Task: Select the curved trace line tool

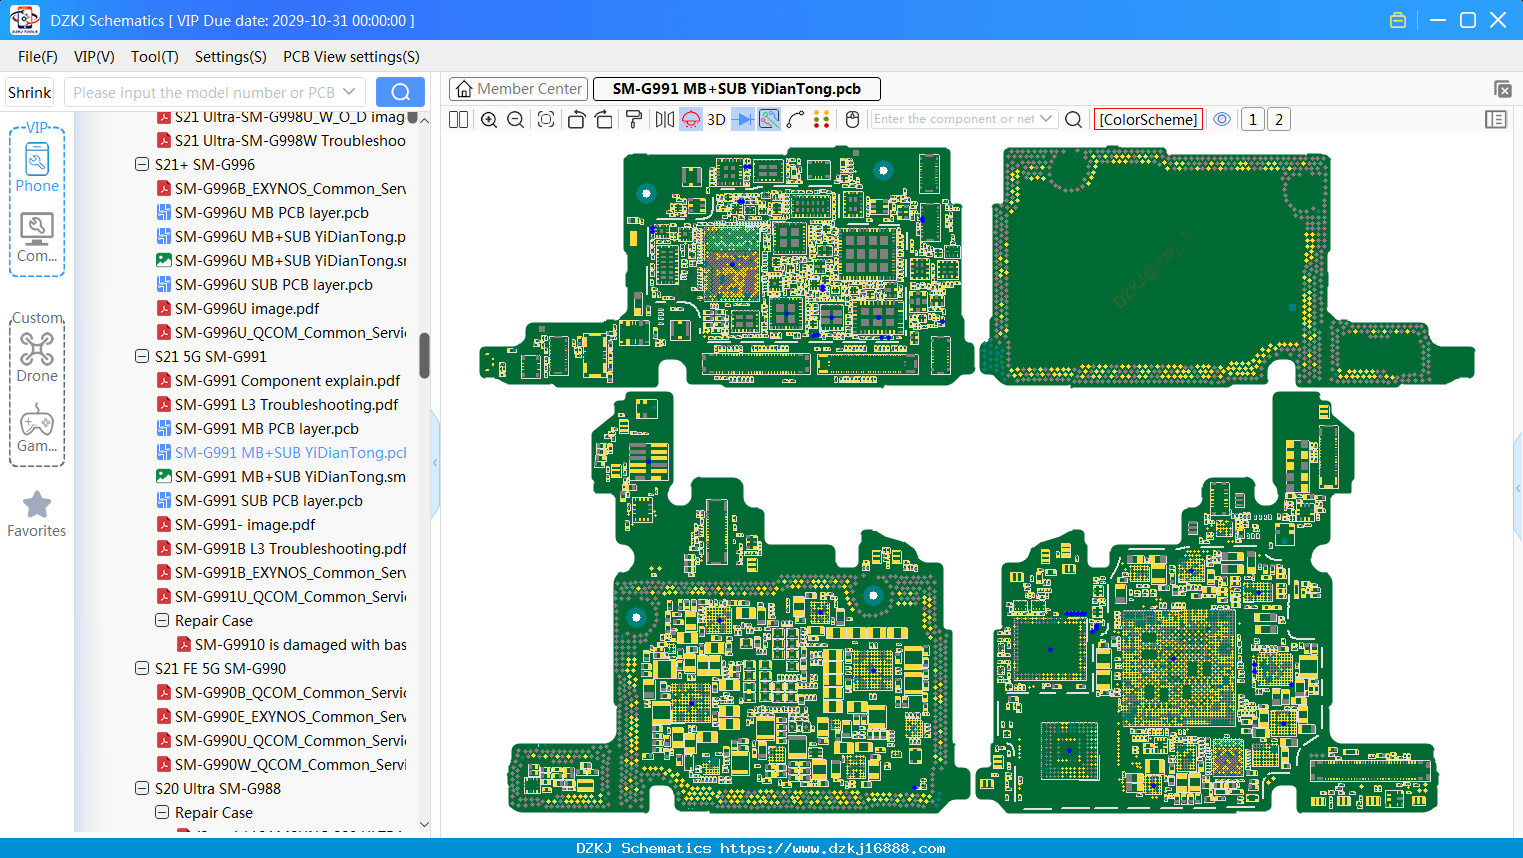Action: [795, 120]
